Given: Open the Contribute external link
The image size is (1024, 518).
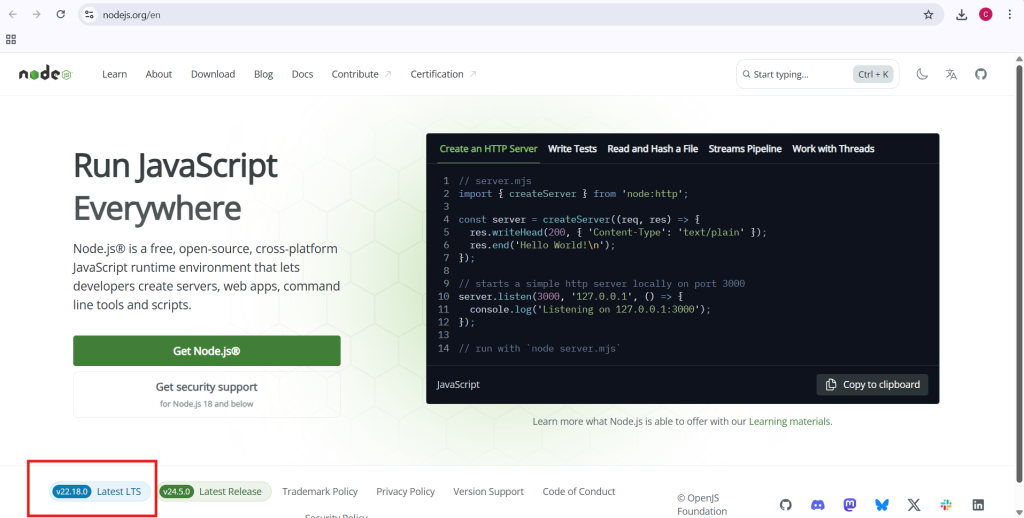Looking at the screenshot, I should pyautogui.click(x=361, y=74).
